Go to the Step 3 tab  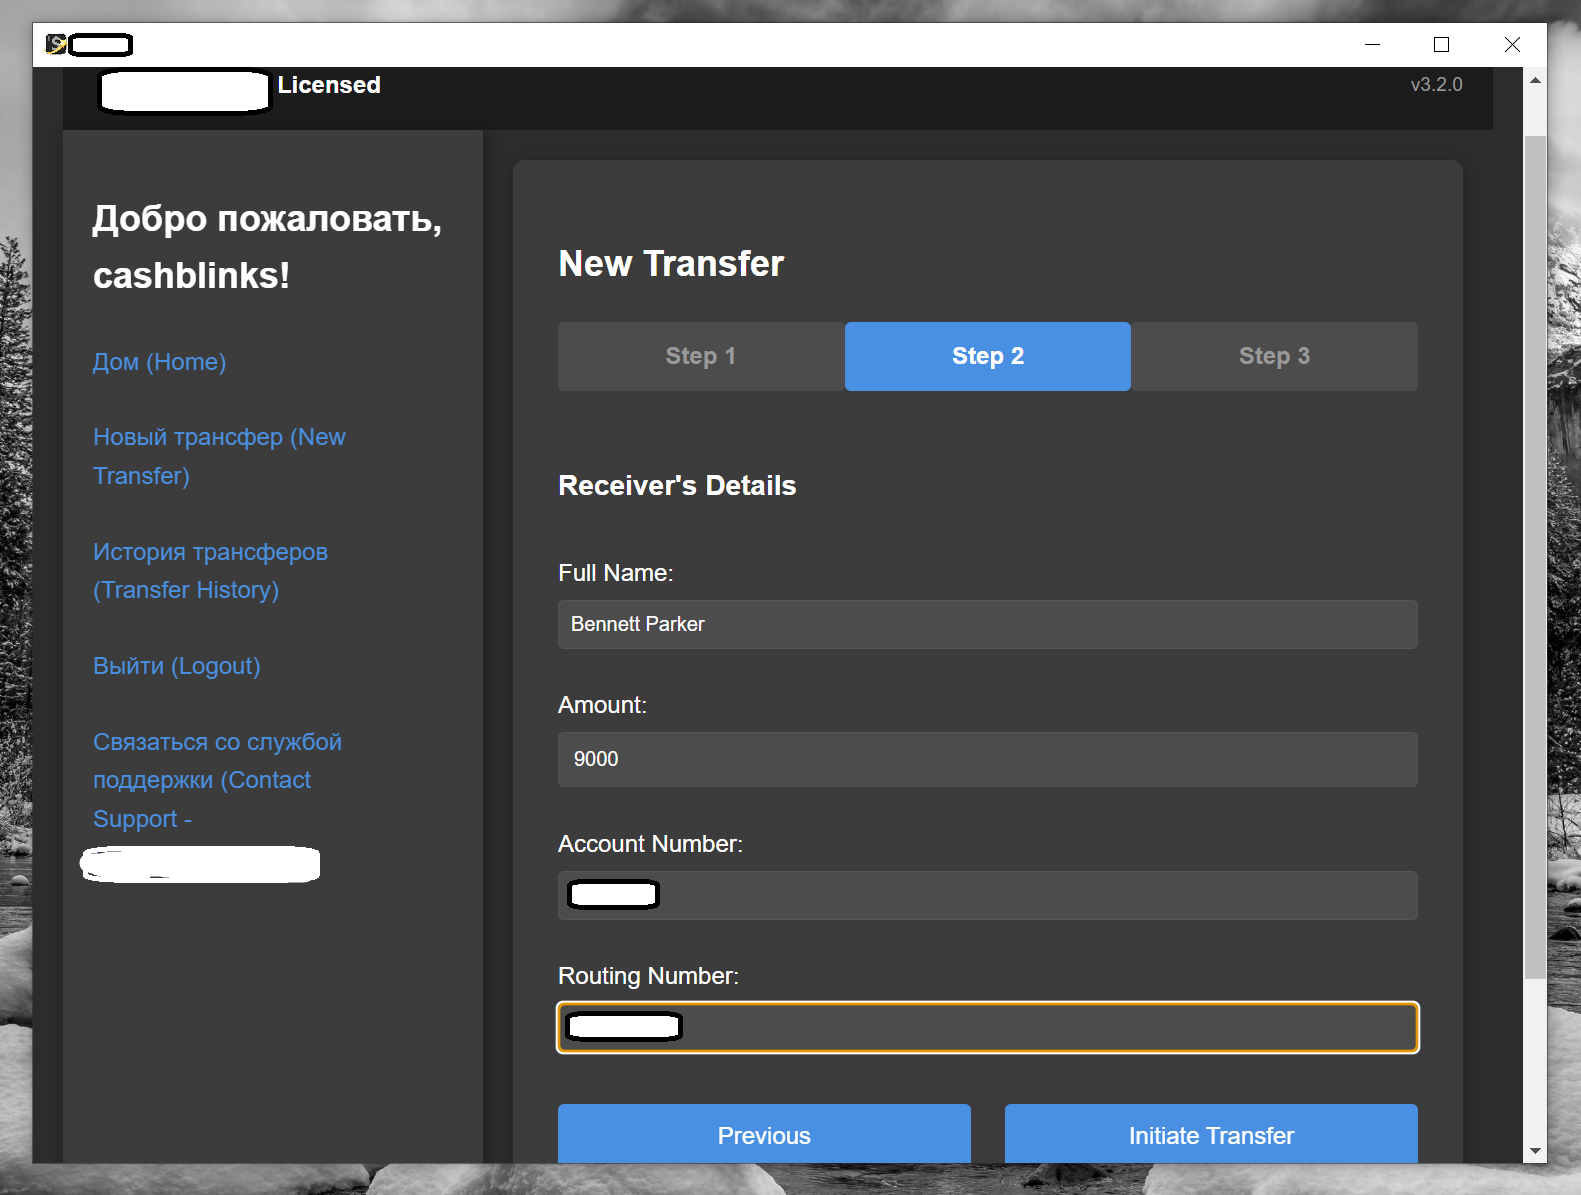pyautogui.click(x=1274, y=356)
